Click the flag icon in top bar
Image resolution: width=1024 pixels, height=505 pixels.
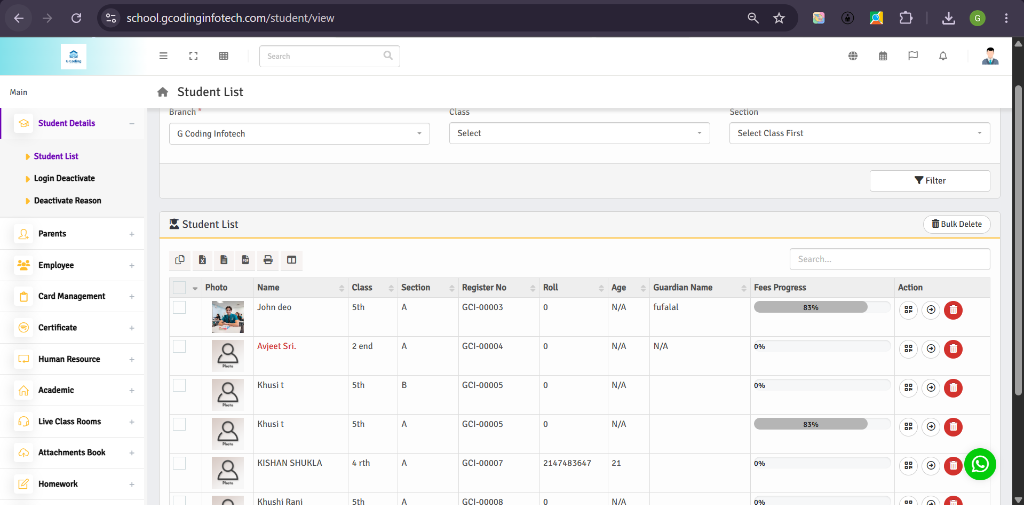913,56
